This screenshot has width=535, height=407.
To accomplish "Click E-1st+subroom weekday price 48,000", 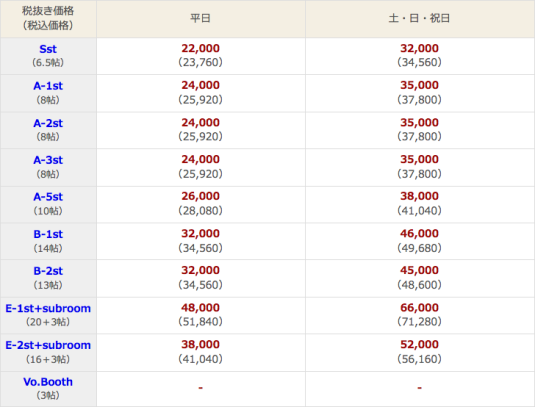I will point(201,308).
